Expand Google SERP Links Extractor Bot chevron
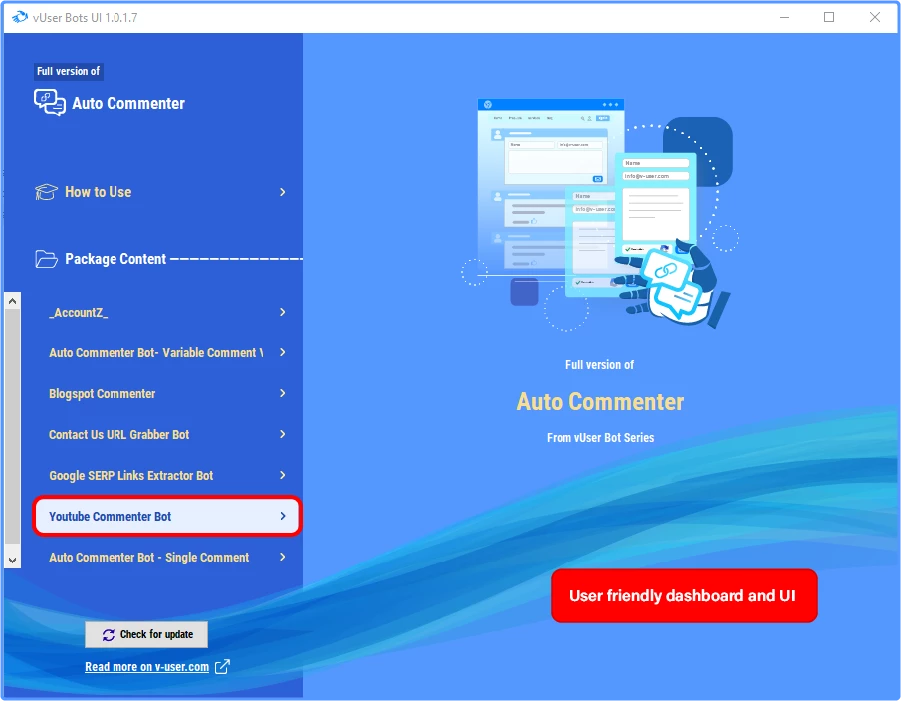 [x=283, y=475]
